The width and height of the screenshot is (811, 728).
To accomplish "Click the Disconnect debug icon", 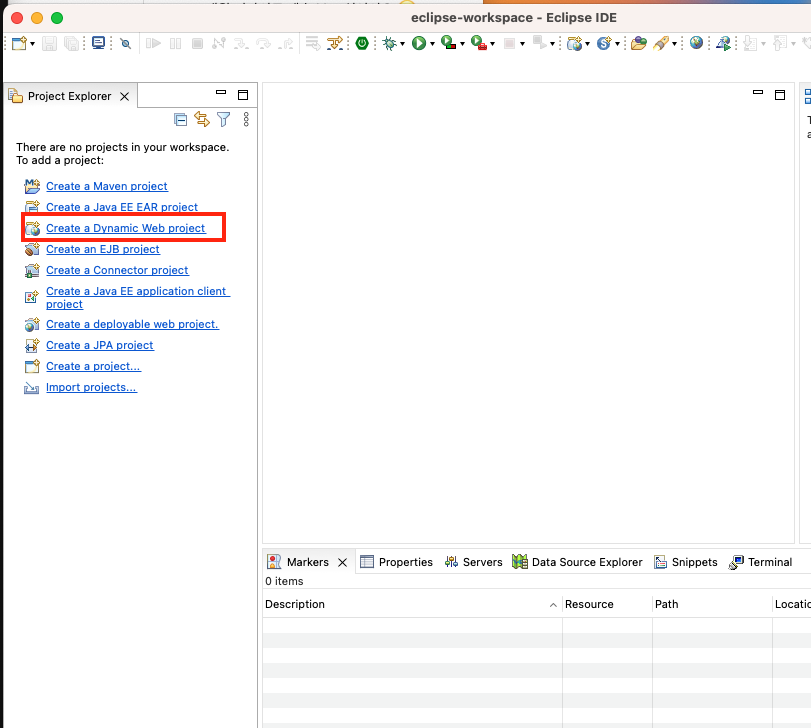I will [219, 43].
